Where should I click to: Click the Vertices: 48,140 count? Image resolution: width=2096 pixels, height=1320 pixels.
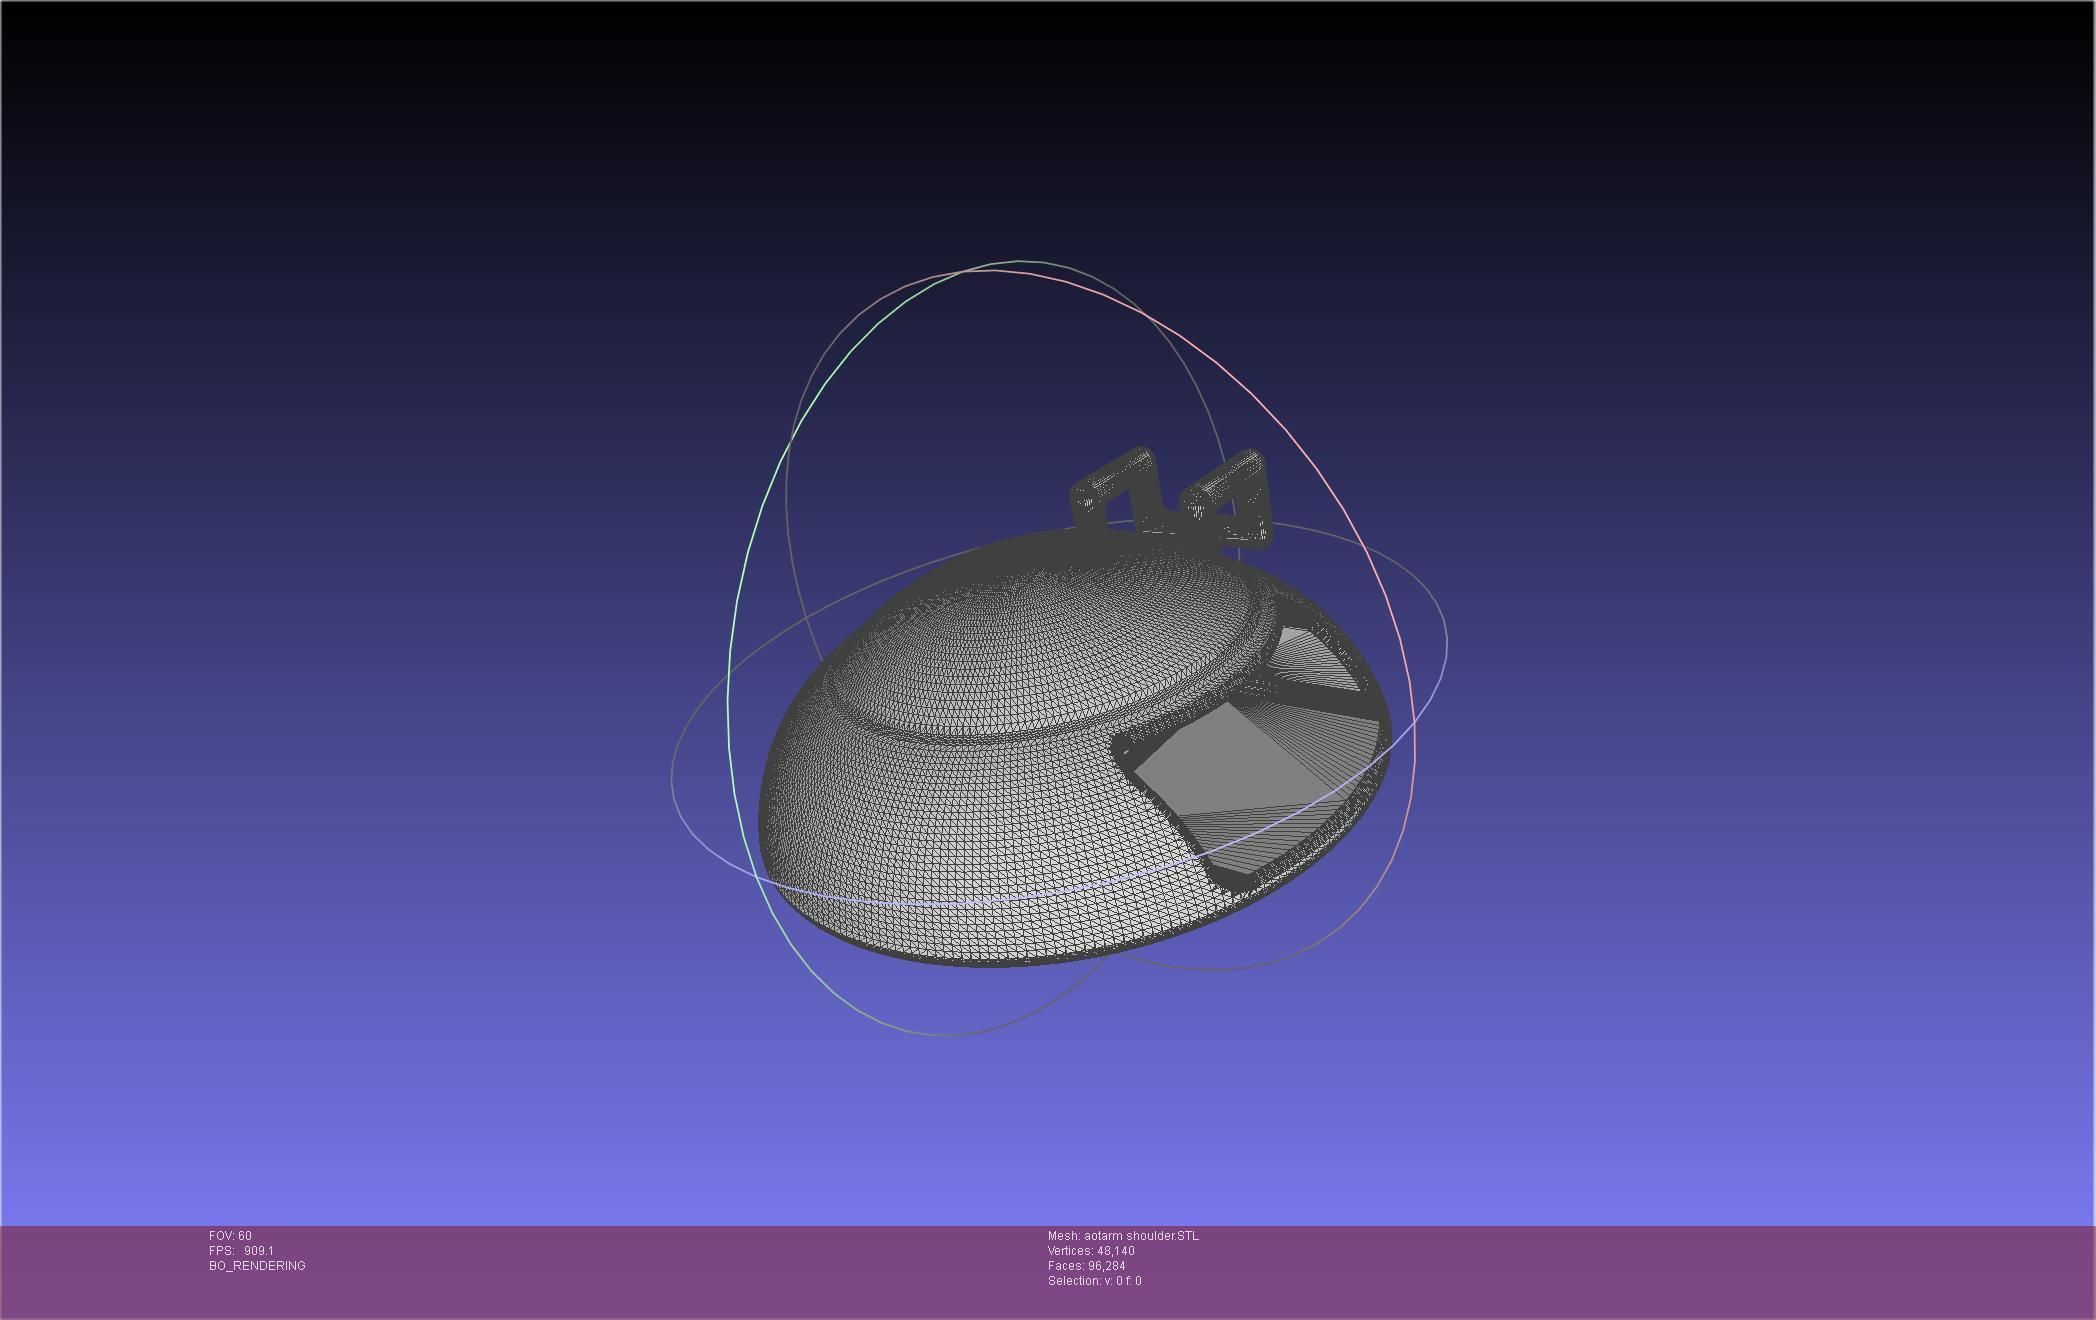tap(1090, 1251)
